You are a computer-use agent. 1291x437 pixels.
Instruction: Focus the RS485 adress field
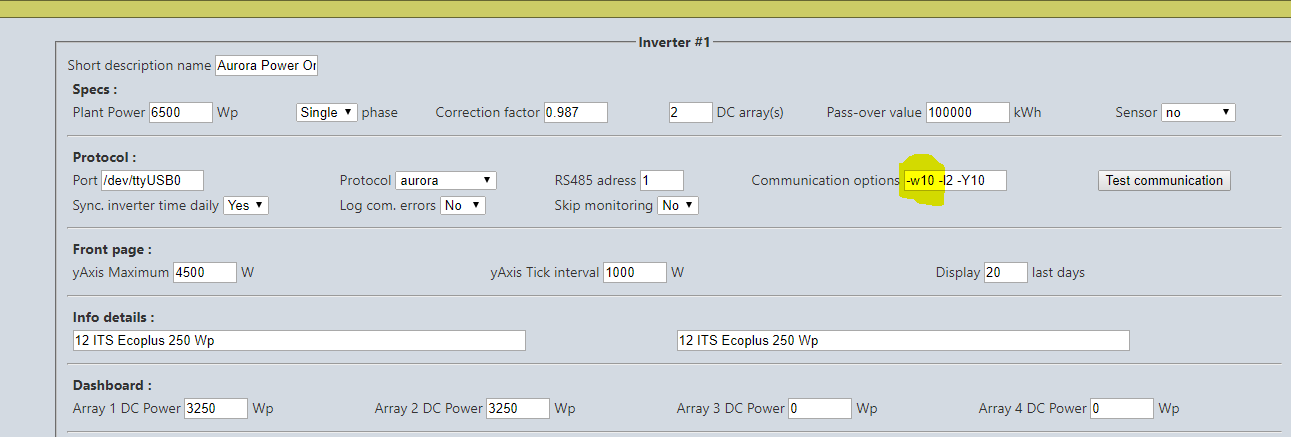click(662, 181)
